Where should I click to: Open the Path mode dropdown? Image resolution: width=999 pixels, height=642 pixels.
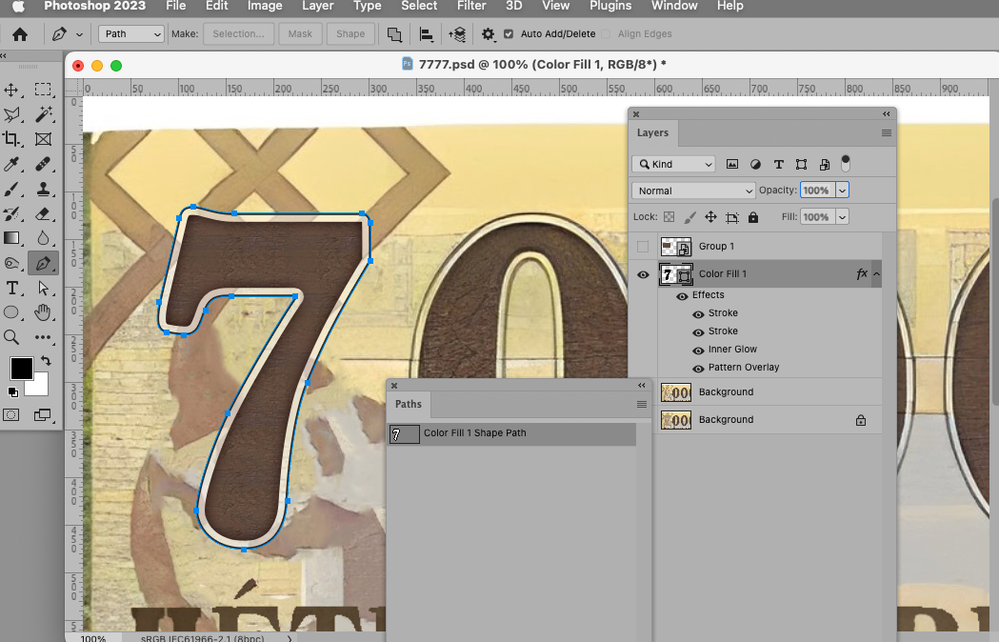click(130, 33)
